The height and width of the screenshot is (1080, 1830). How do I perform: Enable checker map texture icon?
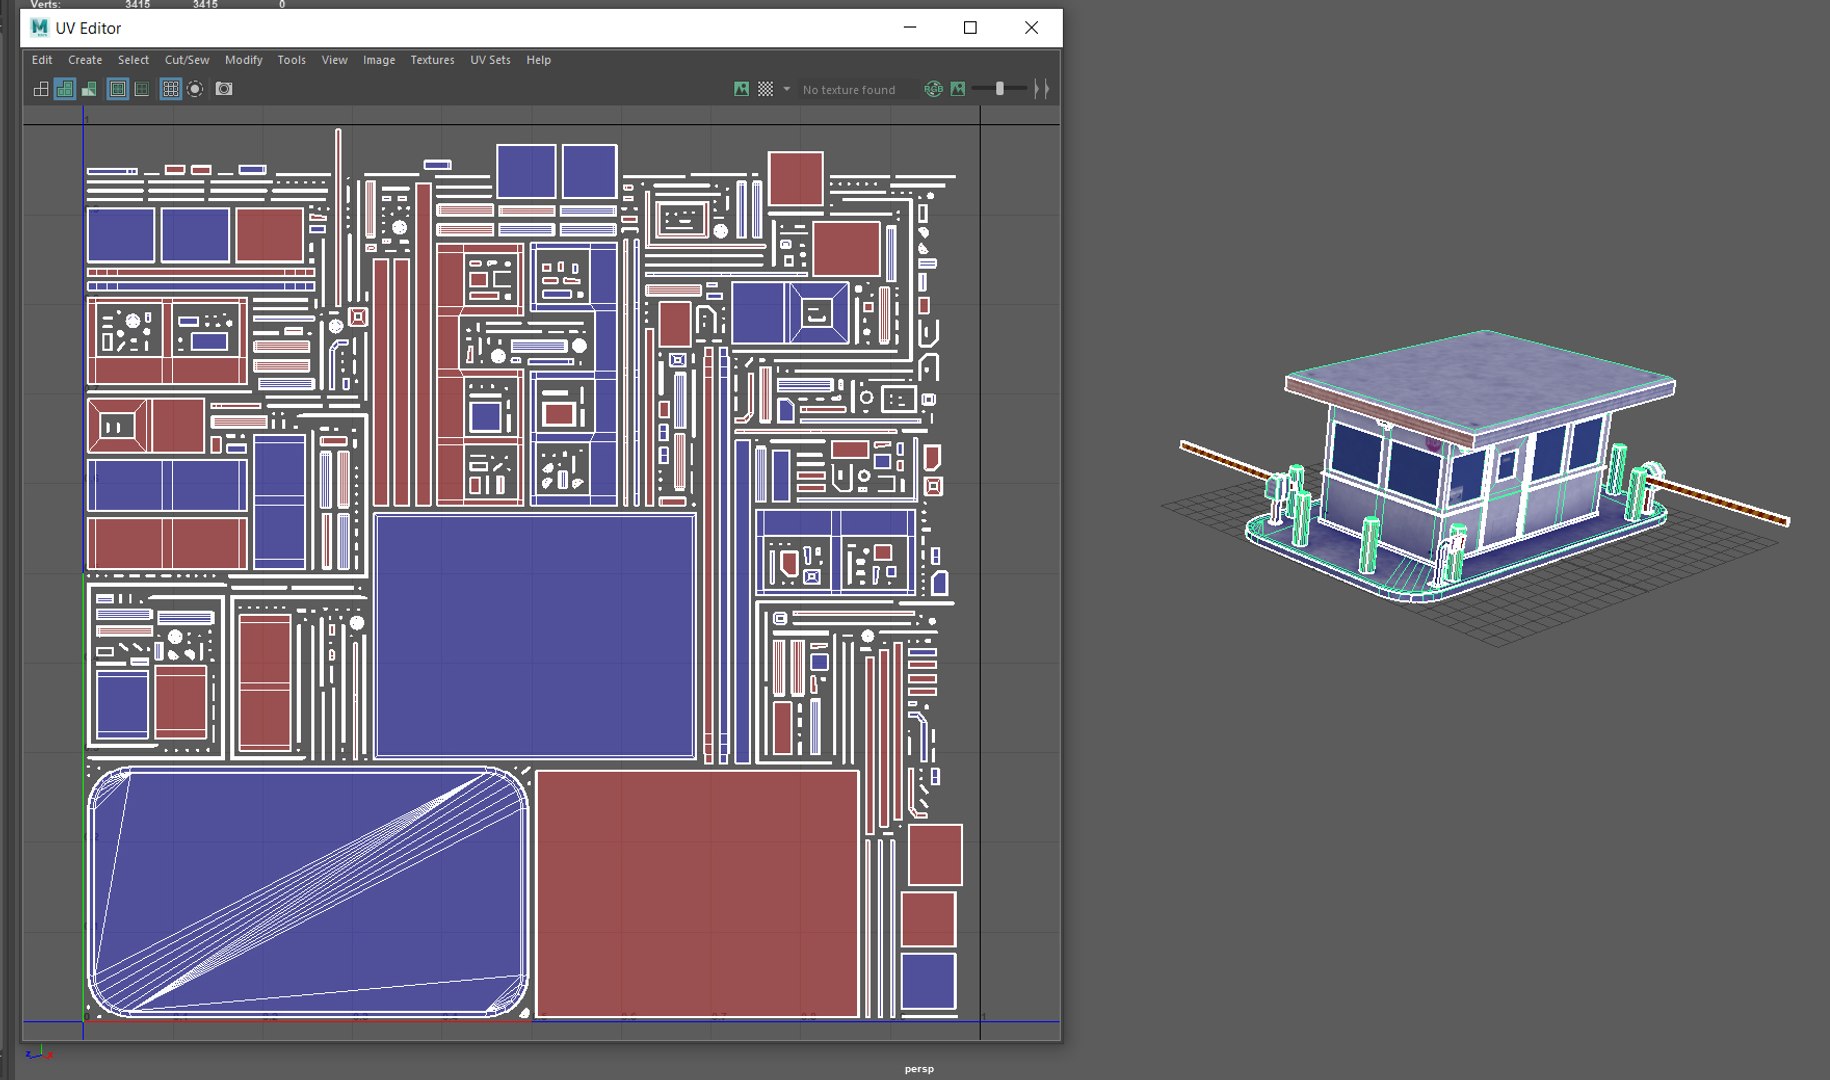[765, 89]
